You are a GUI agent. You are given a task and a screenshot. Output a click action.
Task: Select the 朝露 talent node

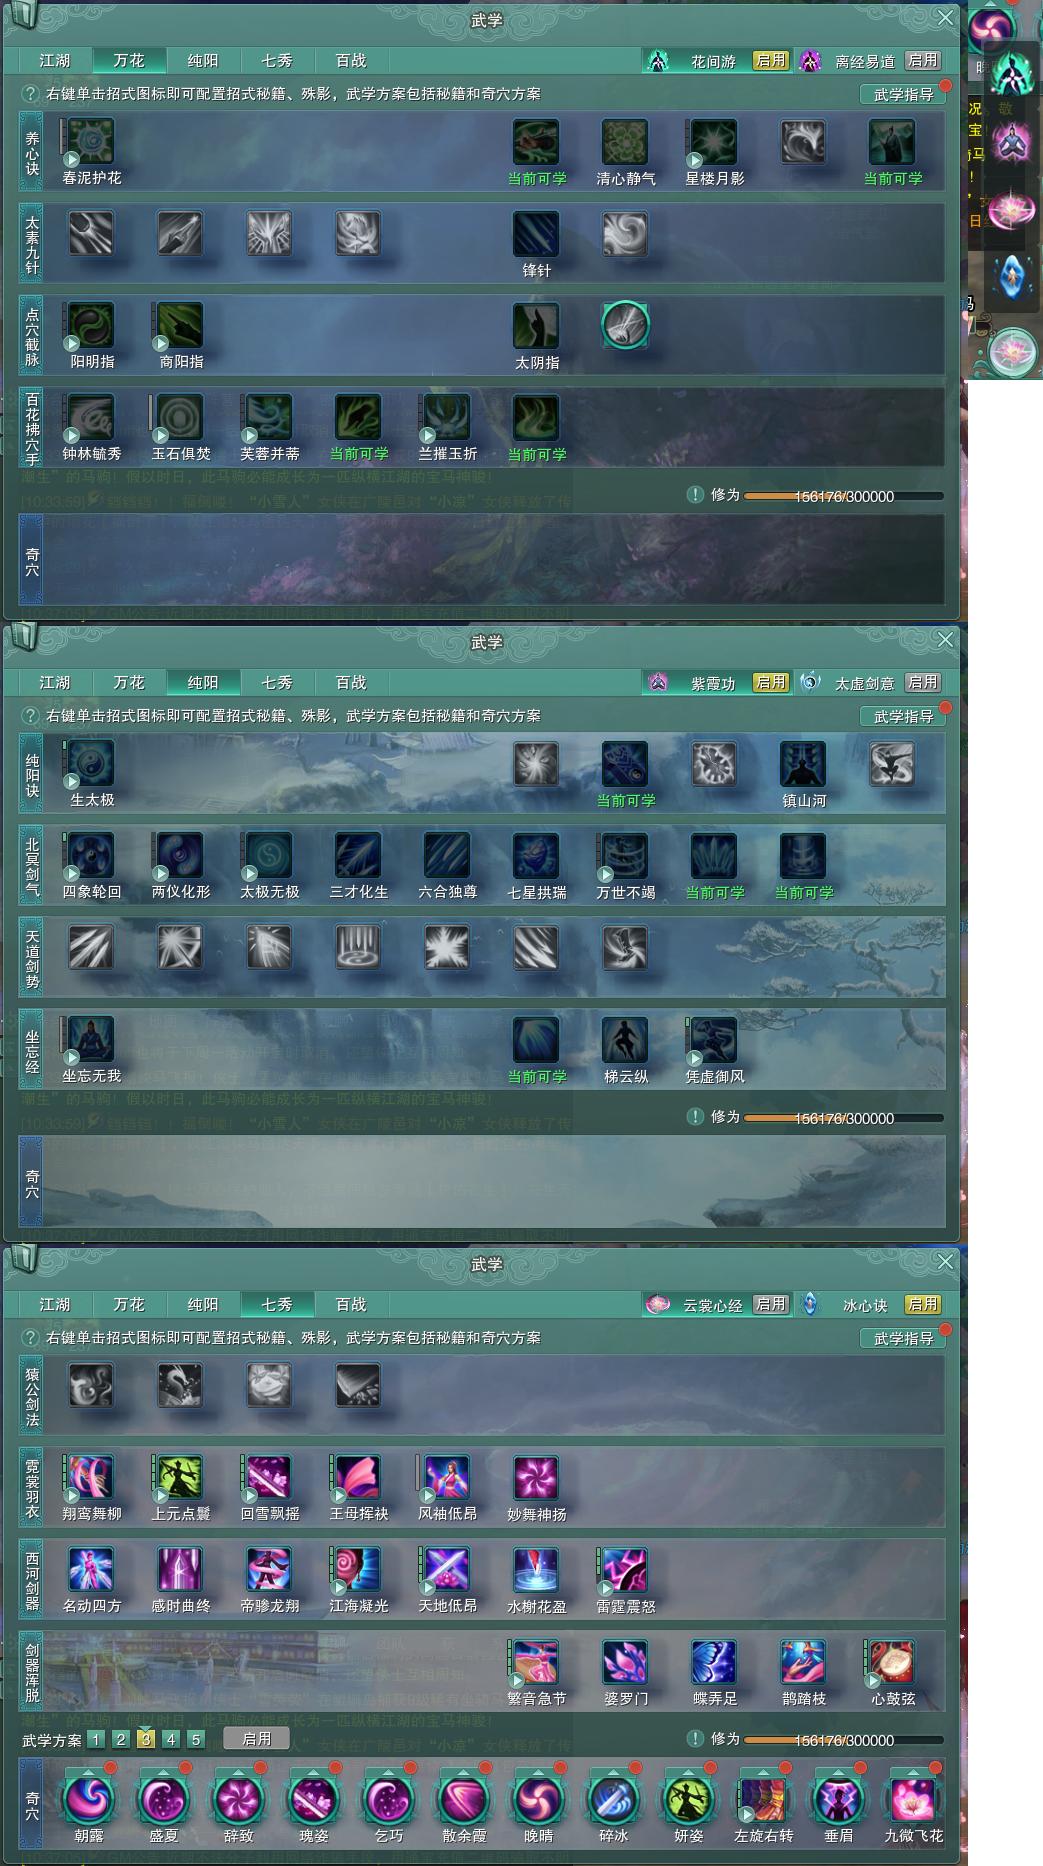click(89, 1799)
